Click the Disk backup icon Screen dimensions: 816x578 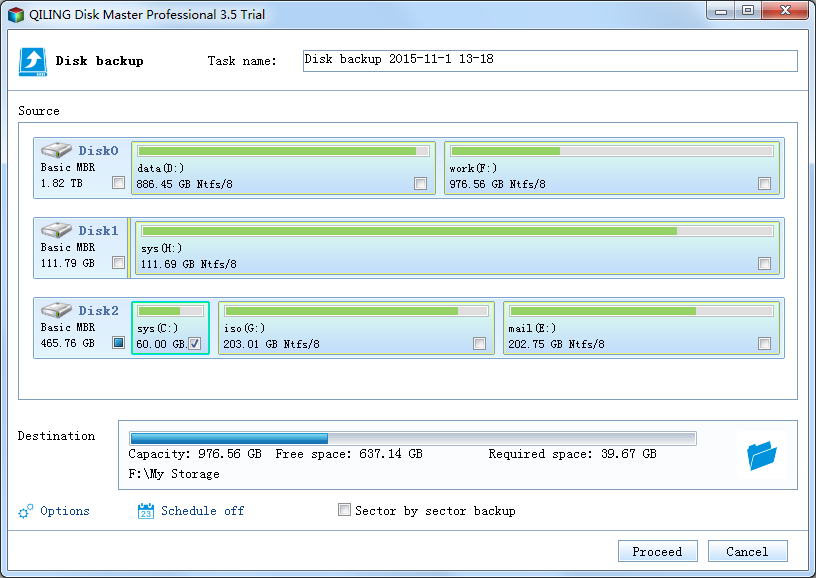[33, 61]
